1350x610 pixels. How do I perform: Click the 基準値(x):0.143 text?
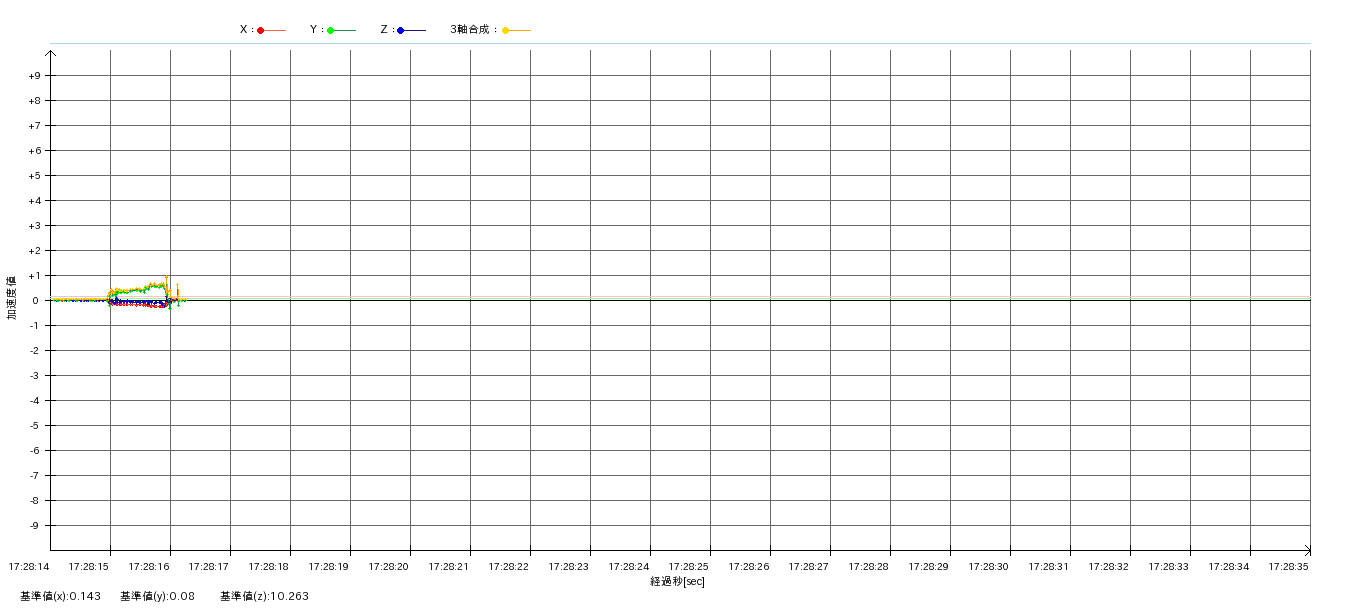pos(60,596)
